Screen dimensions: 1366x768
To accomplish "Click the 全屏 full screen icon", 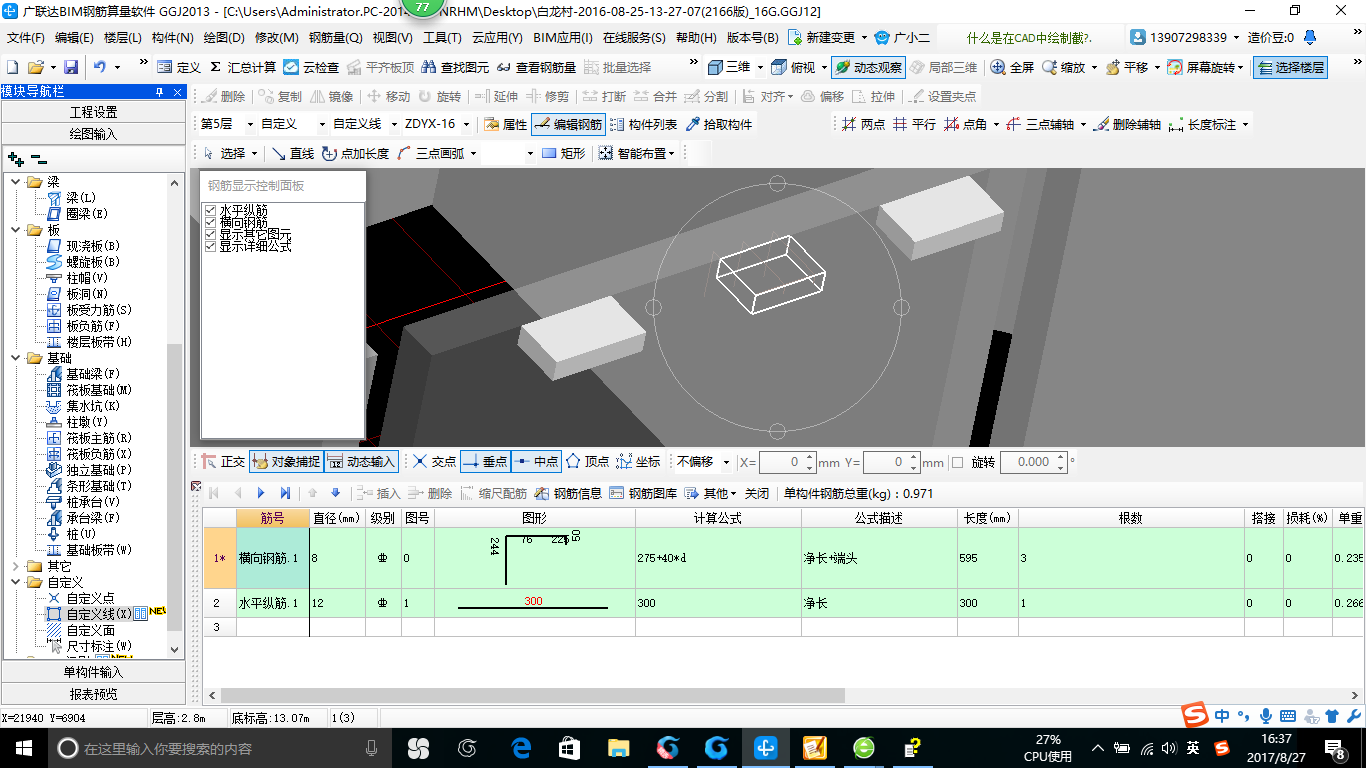I will [x=1012, y=67].
